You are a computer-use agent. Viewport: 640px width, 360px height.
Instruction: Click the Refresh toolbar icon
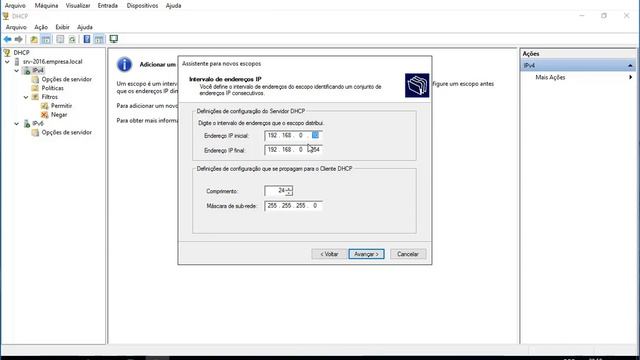pos(72,39)
